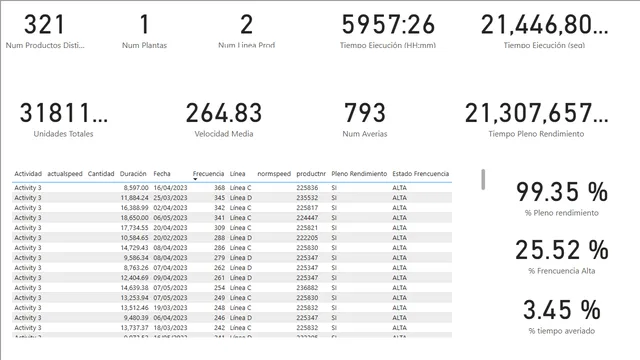Click product number cell 236882
This screenshot has width=640, height=360.
[x=307, y=288]
